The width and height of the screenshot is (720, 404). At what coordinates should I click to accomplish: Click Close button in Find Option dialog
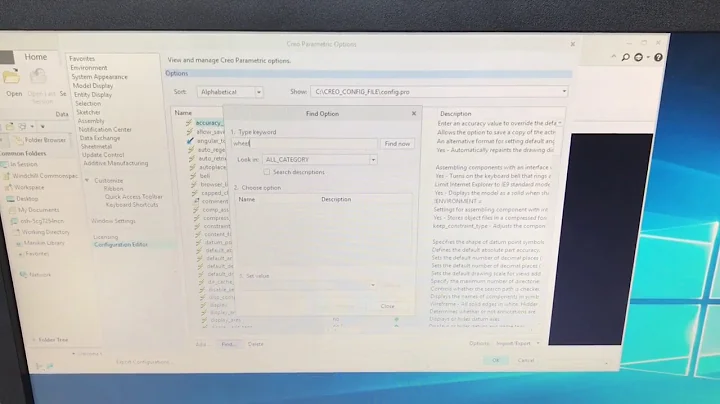387,306
